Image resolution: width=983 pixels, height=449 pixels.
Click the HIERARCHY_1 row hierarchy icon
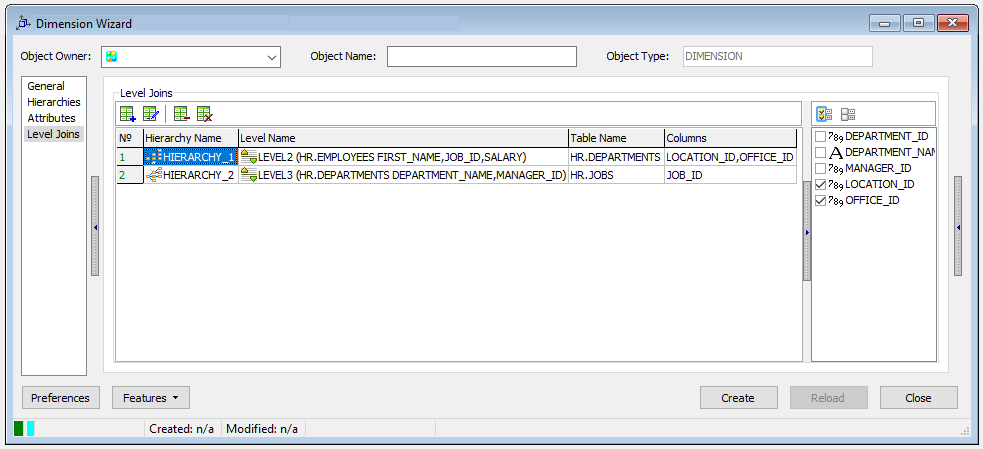click(x=154, y=157)
